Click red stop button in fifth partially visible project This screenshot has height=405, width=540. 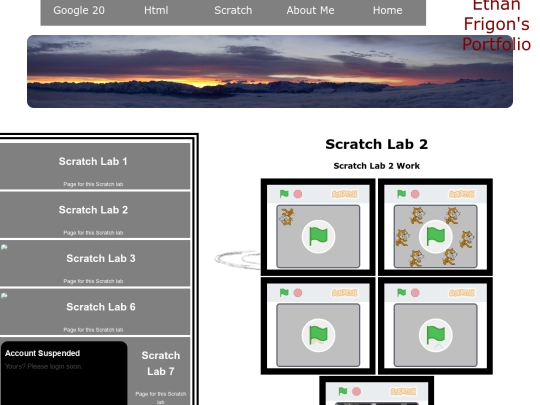[356, 392]
